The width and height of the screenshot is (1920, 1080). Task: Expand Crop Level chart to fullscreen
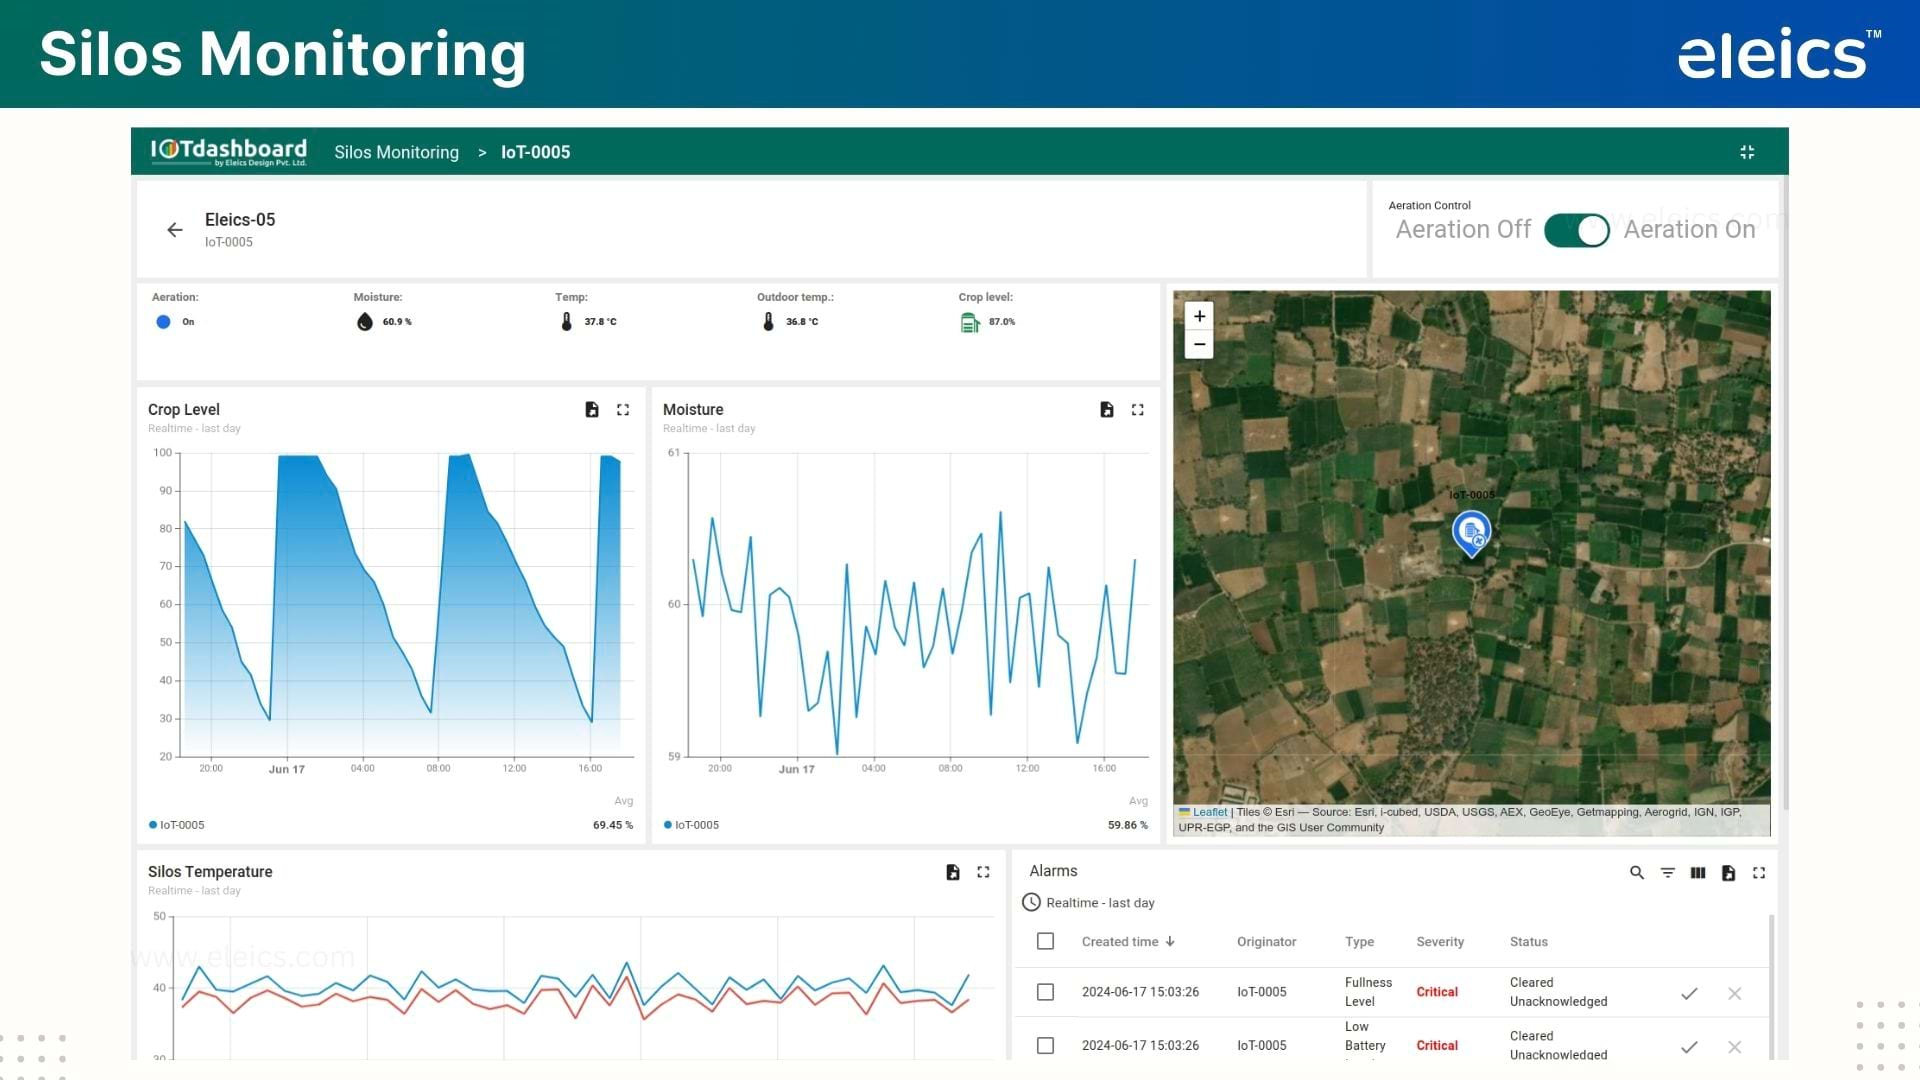coord(623,410)
